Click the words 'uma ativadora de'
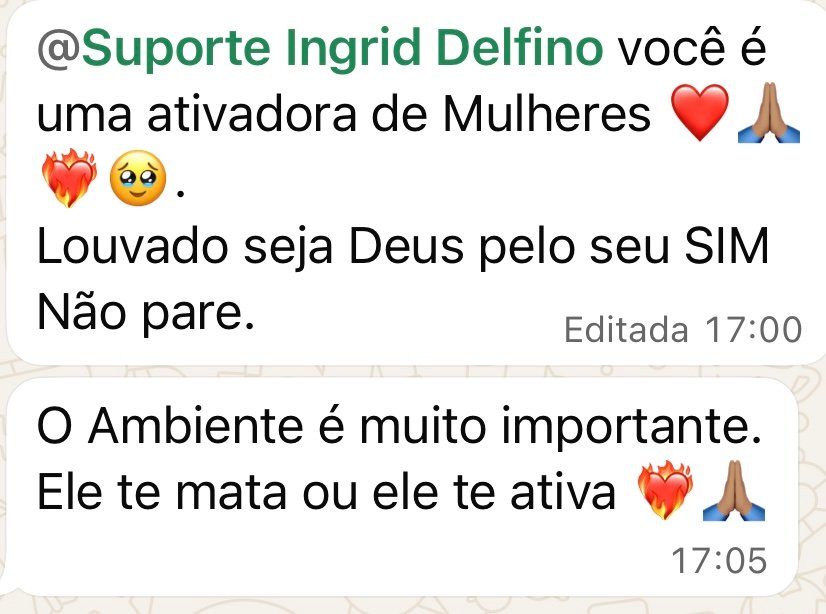 pos(232,114)
